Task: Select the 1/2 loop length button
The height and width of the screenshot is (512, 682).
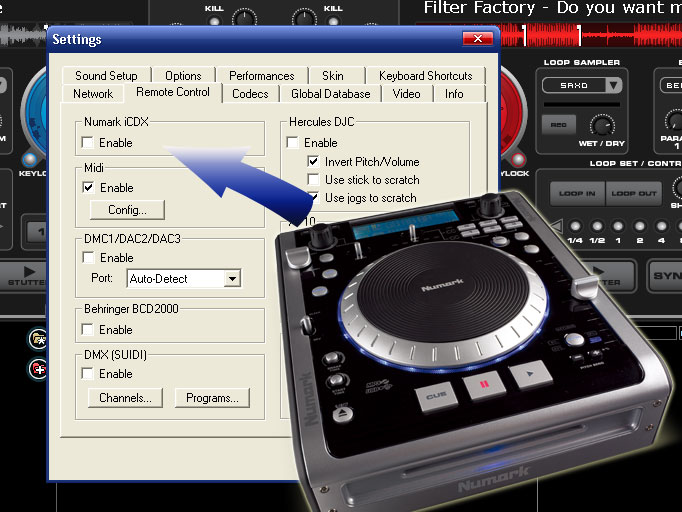Action: pyautogui.click(x=597, y=226)
